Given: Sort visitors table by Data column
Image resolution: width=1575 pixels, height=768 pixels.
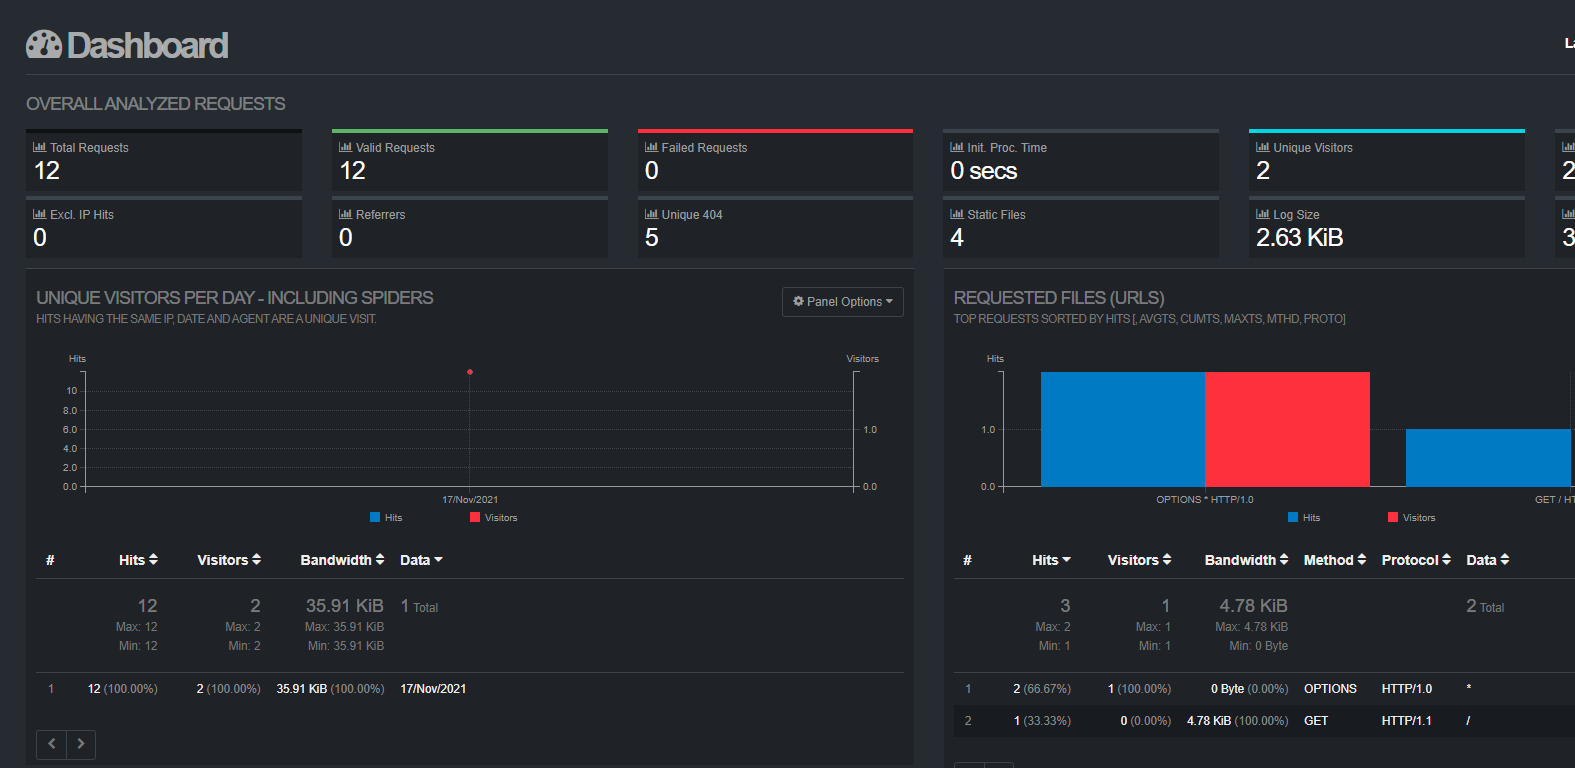Looking at the screenshot, I should 421,560.
